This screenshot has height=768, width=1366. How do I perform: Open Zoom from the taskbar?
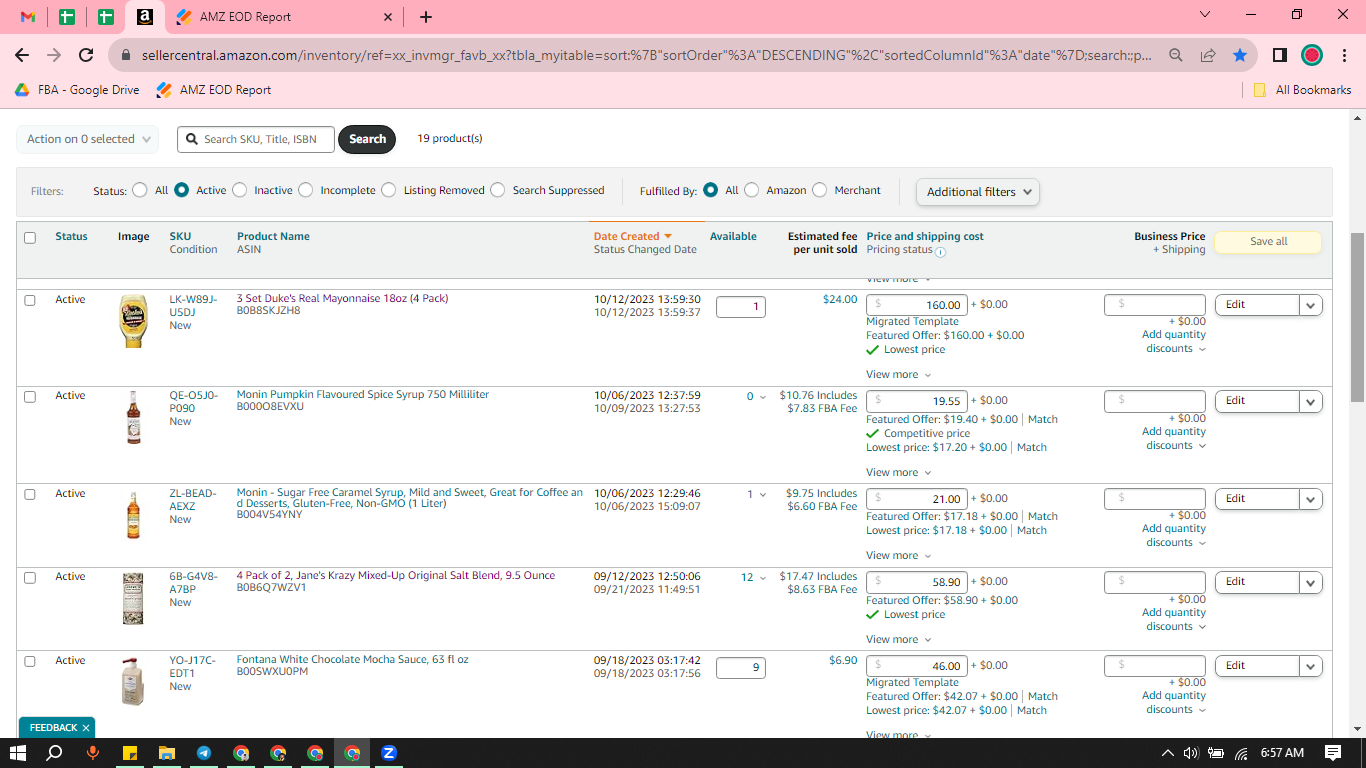tap(389, 753)
